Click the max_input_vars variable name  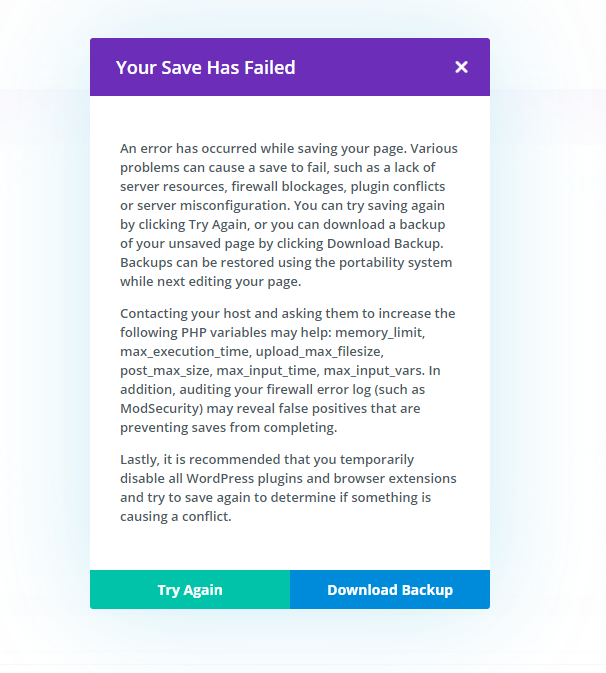tap(370, 371)
